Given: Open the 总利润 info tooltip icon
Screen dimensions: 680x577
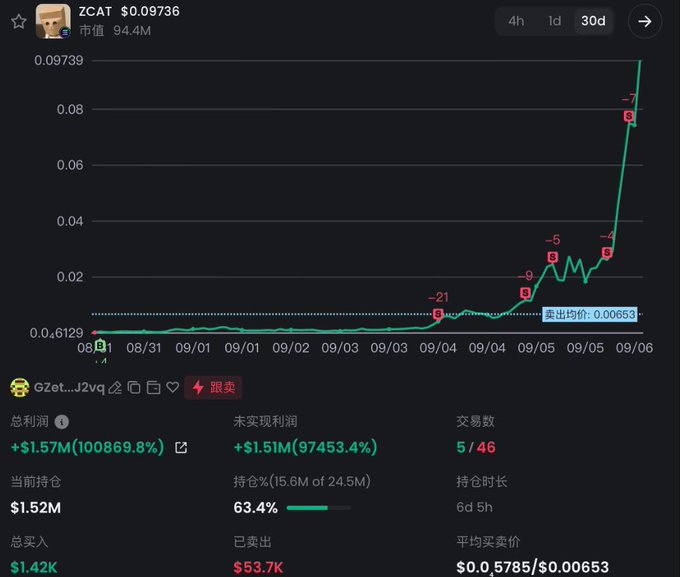Looking at the screenshot, I should pyautogui.click(x=62, y=422).
